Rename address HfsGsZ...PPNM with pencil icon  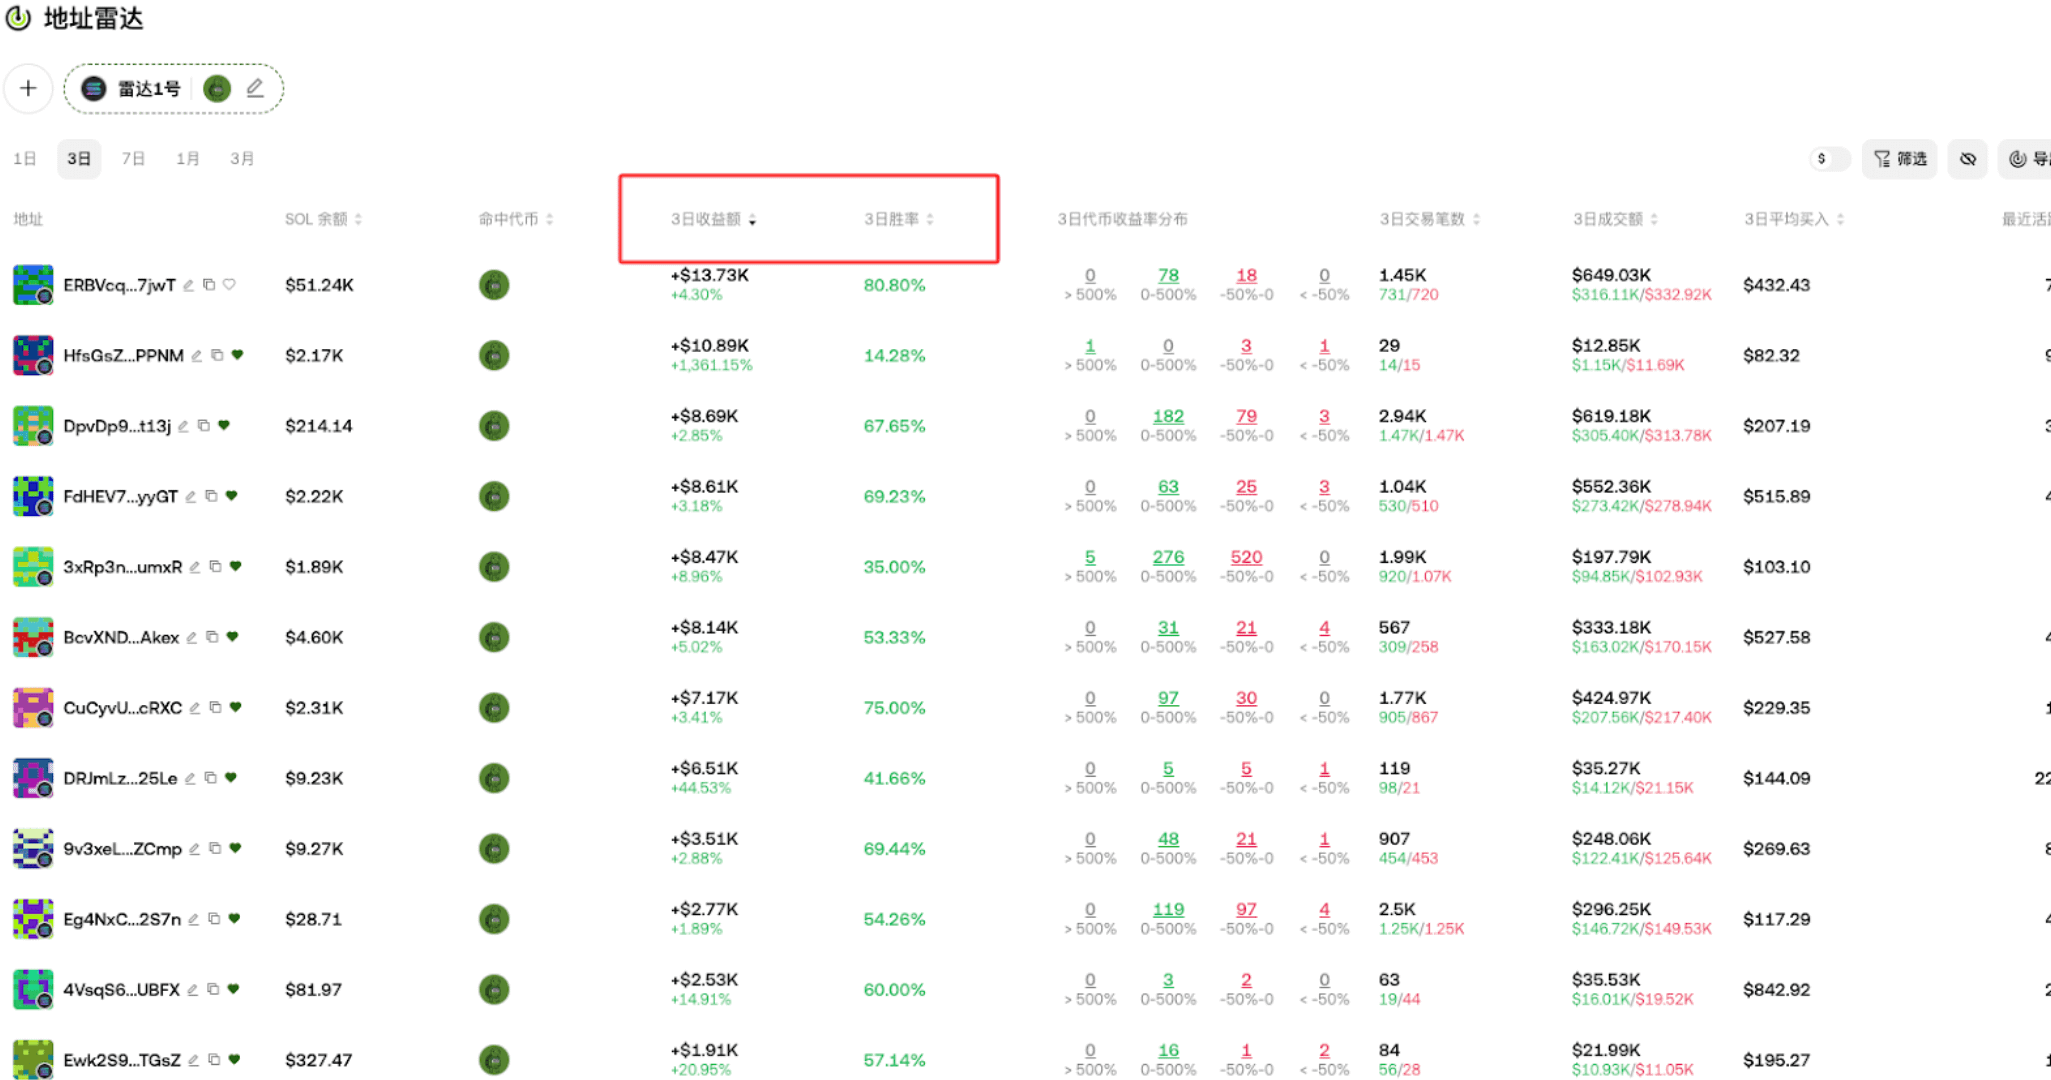tap(197, 356)
